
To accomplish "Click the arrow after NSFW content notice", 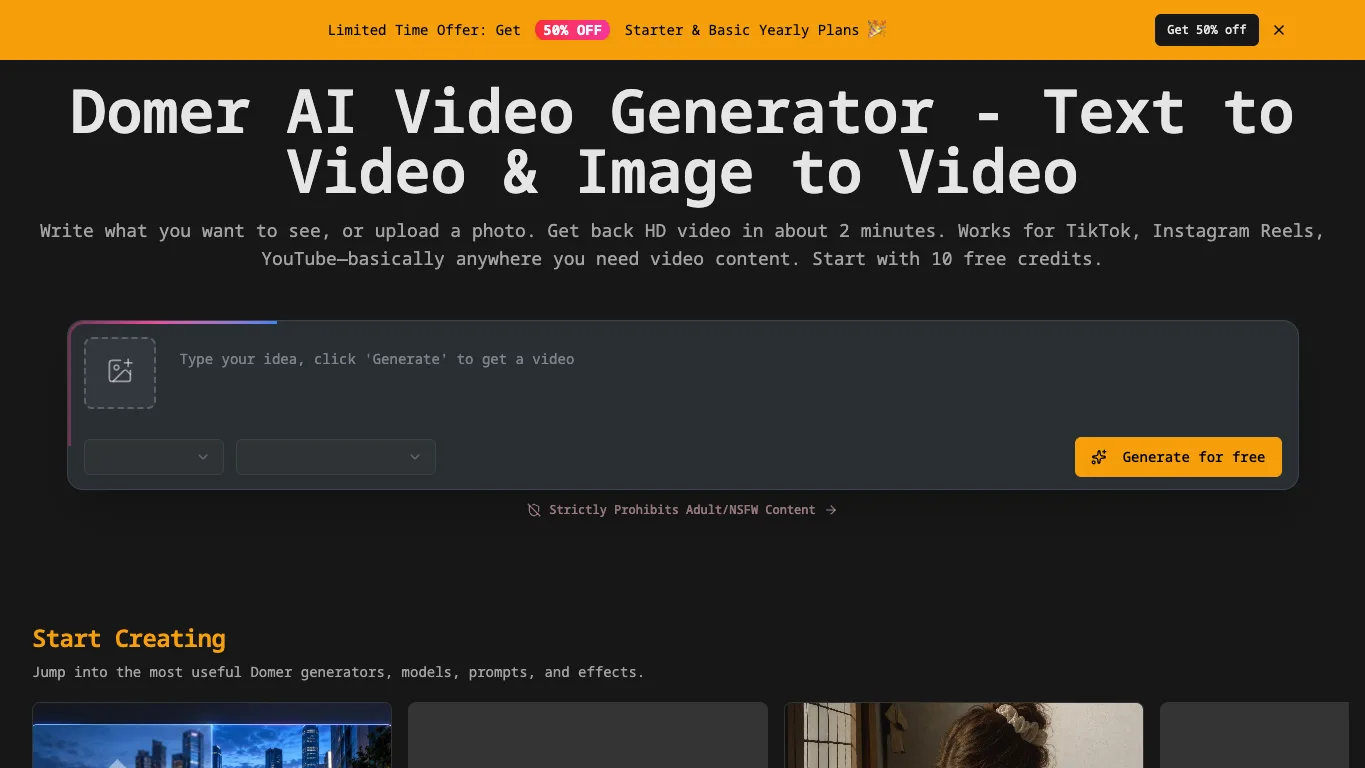I will pyautogui.click(x=831, y=510).
